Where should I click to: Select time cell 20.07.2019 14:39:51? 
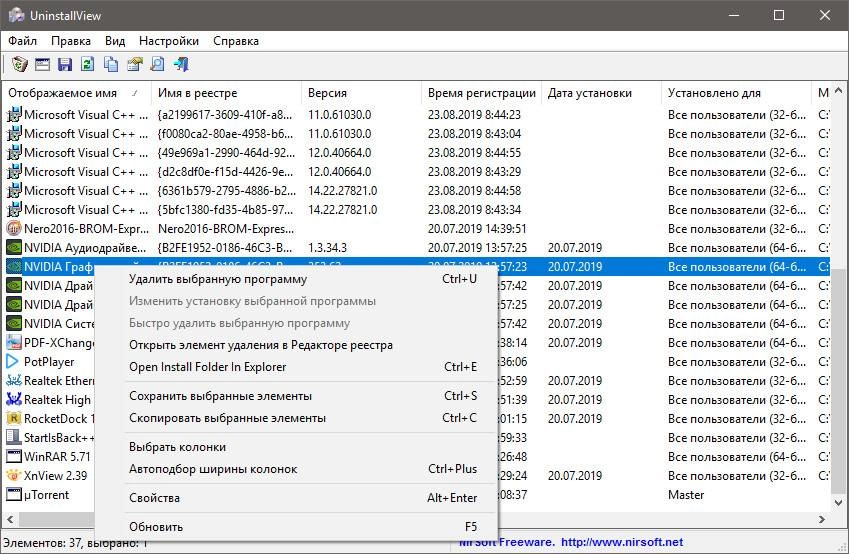point(477,229)
